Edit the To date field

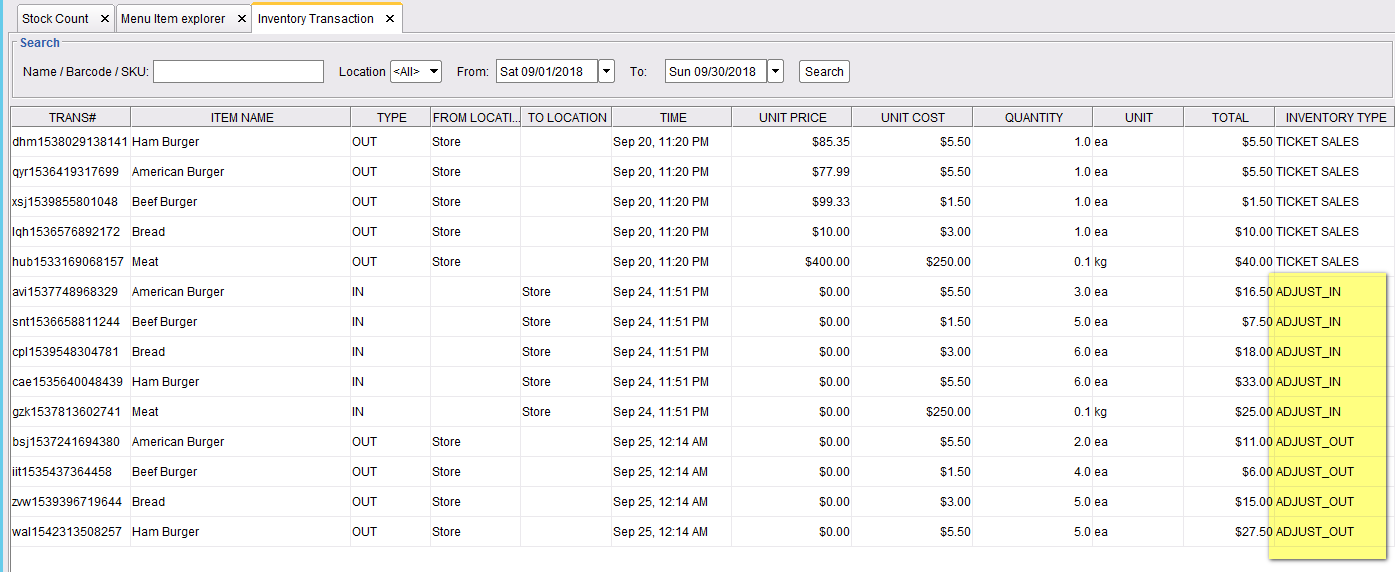coord(716,71)
